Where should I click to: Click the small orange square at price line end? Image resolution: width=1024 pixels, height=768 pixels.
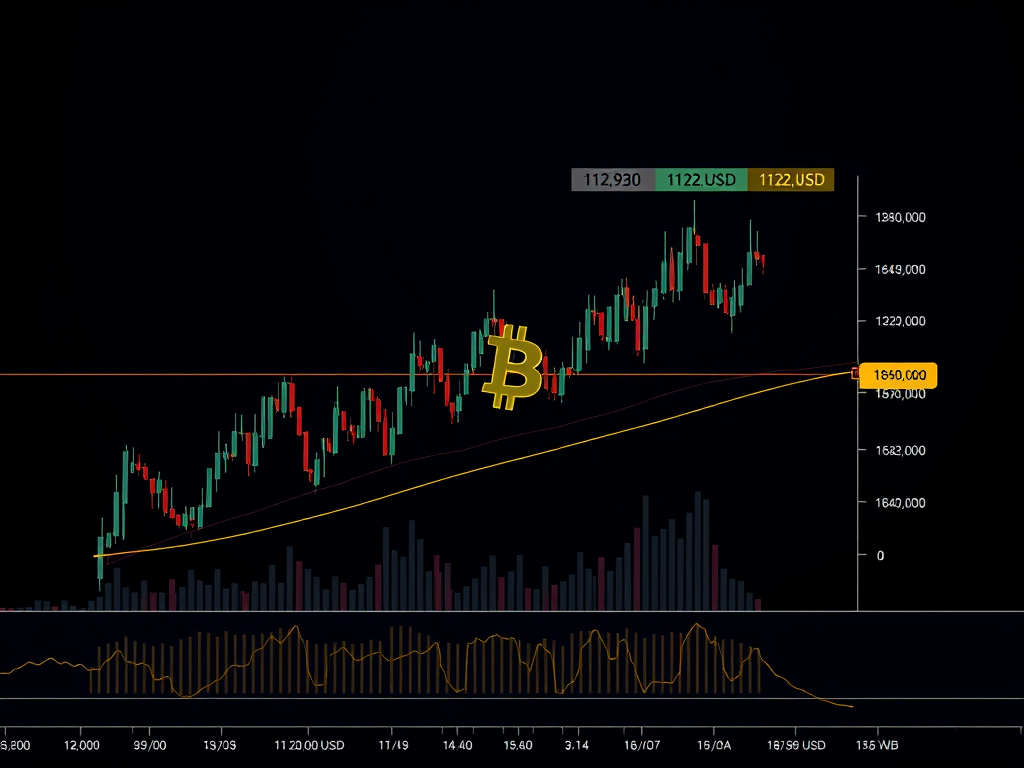coord(856,374)
